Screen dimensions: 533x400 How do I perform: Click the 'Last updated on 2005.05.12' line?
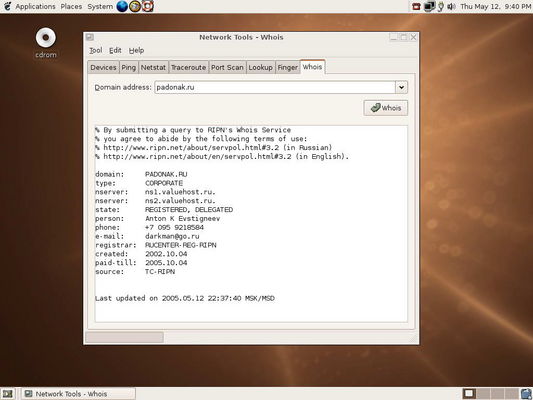tap(185, 298)
